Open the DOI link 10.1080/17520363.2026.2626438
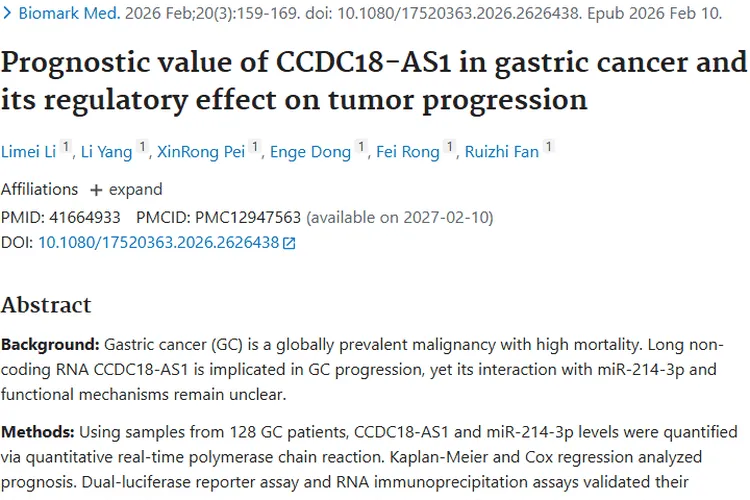The image size is (750, 500). point(158,242)
